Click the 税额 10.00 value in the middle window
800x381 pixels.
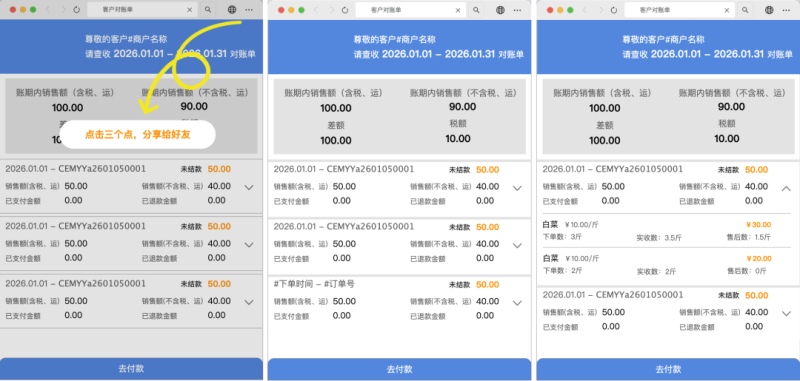tap(458, 139)
